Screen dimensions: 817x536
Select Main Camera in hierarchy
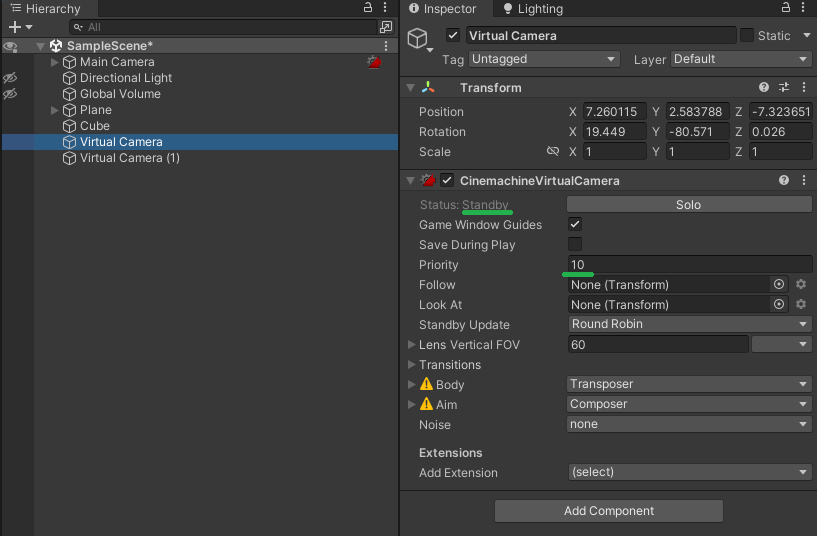[x=117, y=62]
